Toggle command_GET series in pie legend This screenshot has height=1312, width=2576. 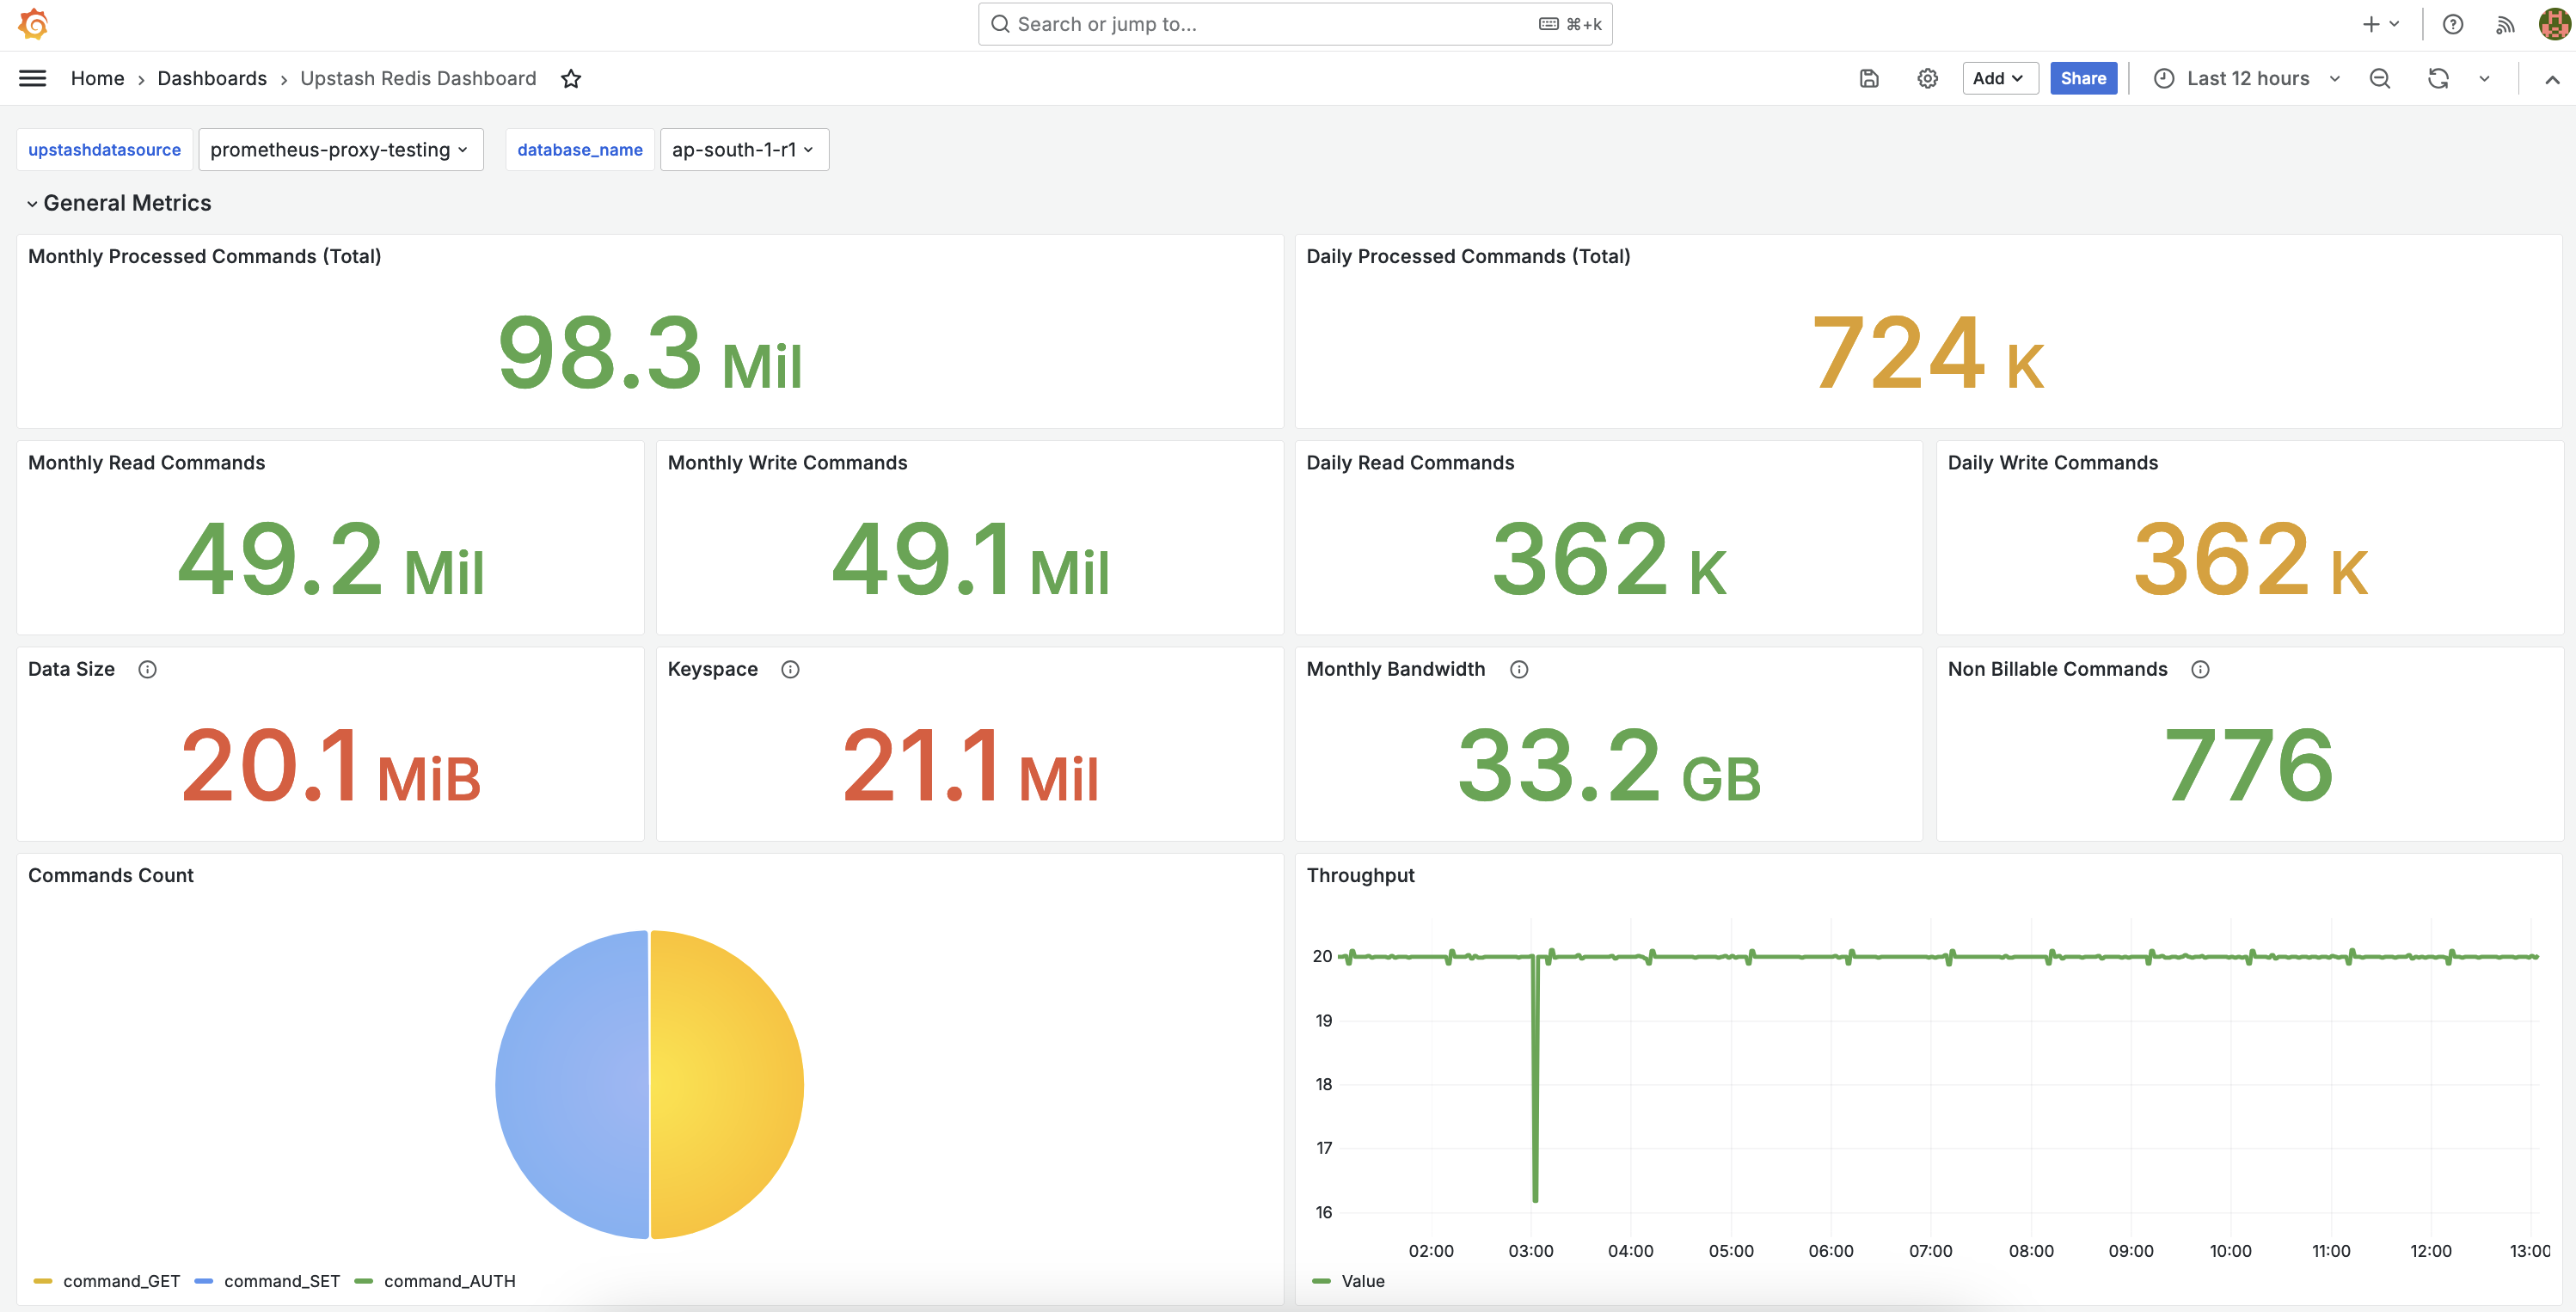click(x=120, y=1281)
